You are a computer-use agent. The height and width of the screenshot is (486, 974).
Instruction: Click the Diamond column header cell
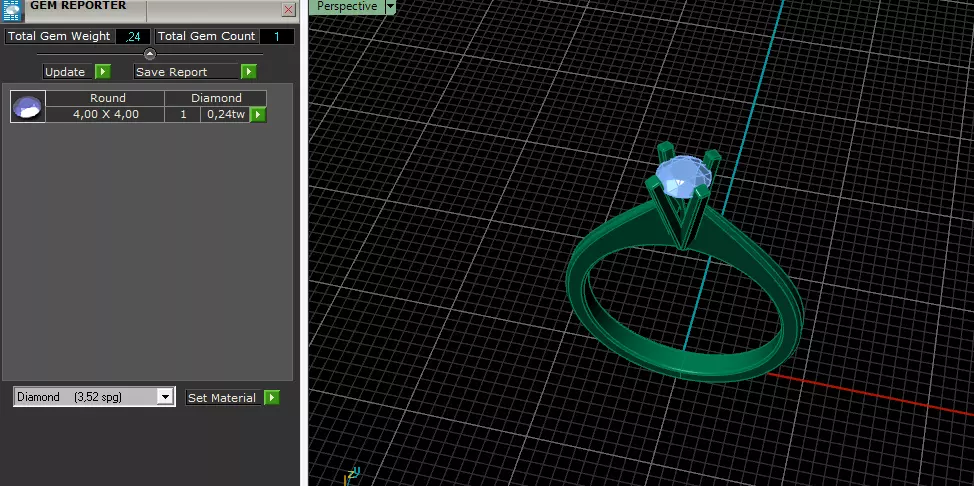tap(216, 98)
